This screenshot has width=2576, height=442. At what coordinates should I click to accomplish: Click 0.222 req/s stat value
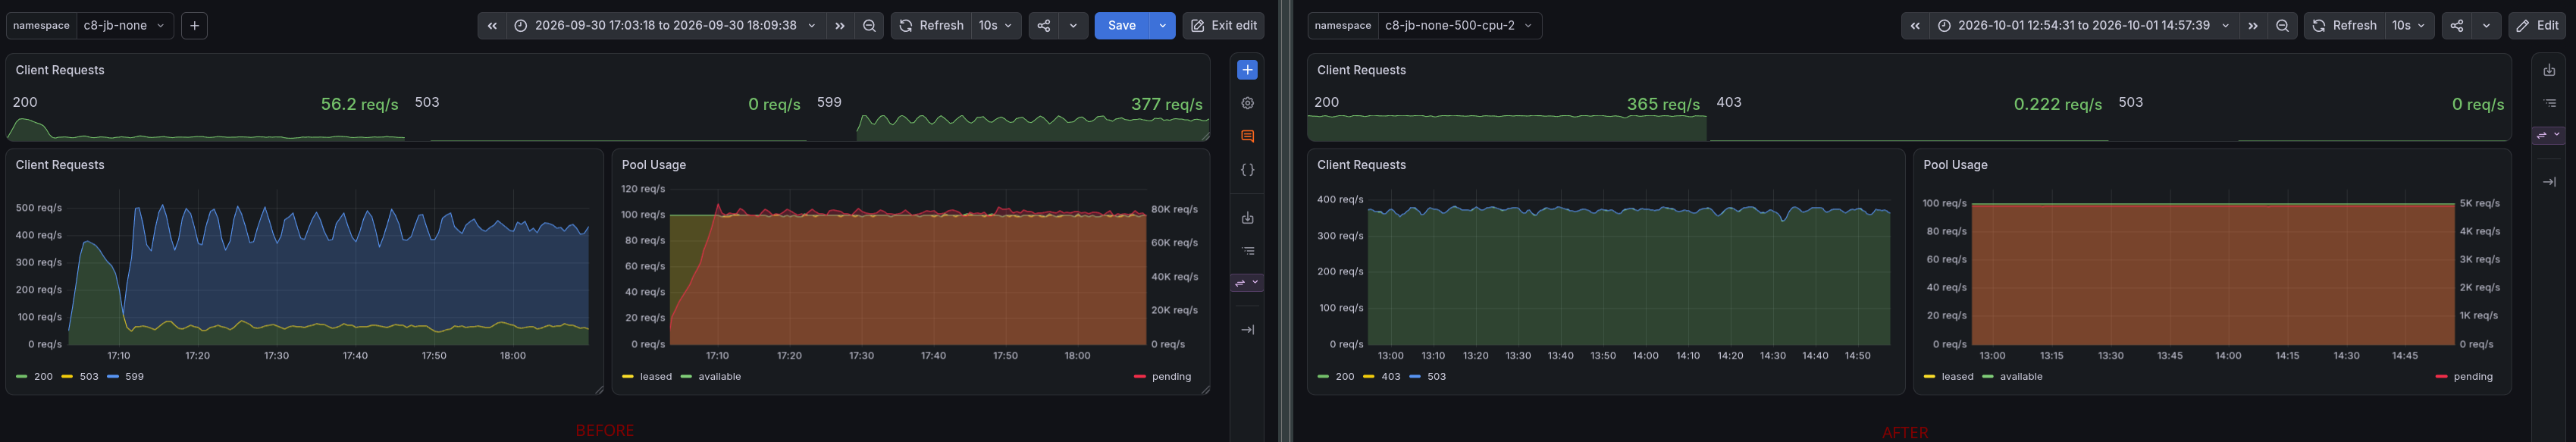point(2058,104)
